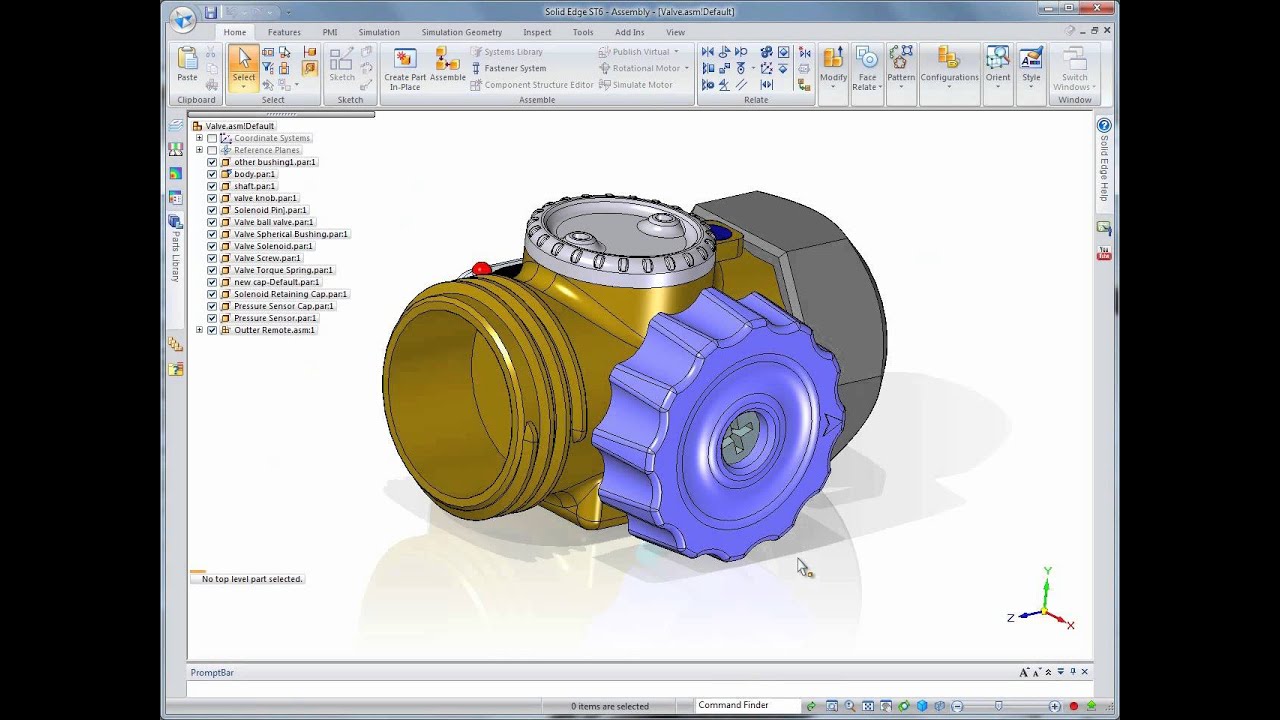
Task: Open the YouTube side panel icon
Action: pyautogui.click(x=1104, y=254)
